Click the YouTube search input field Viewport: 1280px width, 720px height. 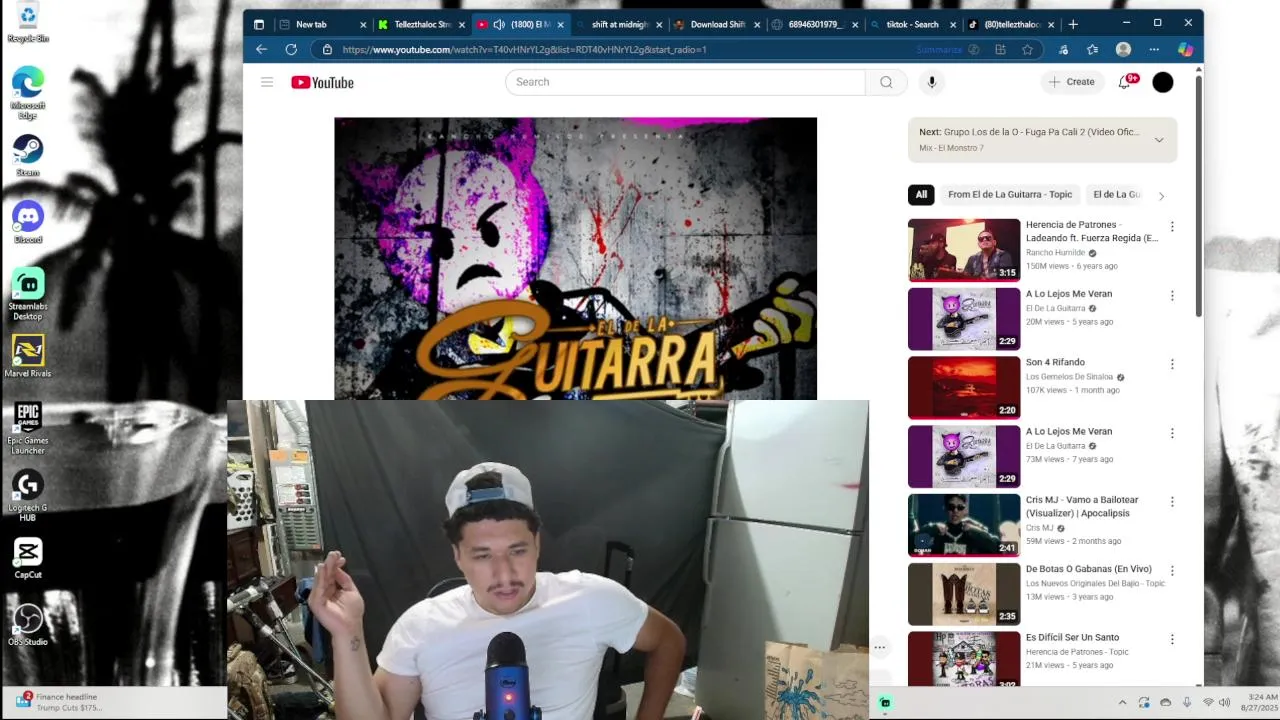coord(685,82)
